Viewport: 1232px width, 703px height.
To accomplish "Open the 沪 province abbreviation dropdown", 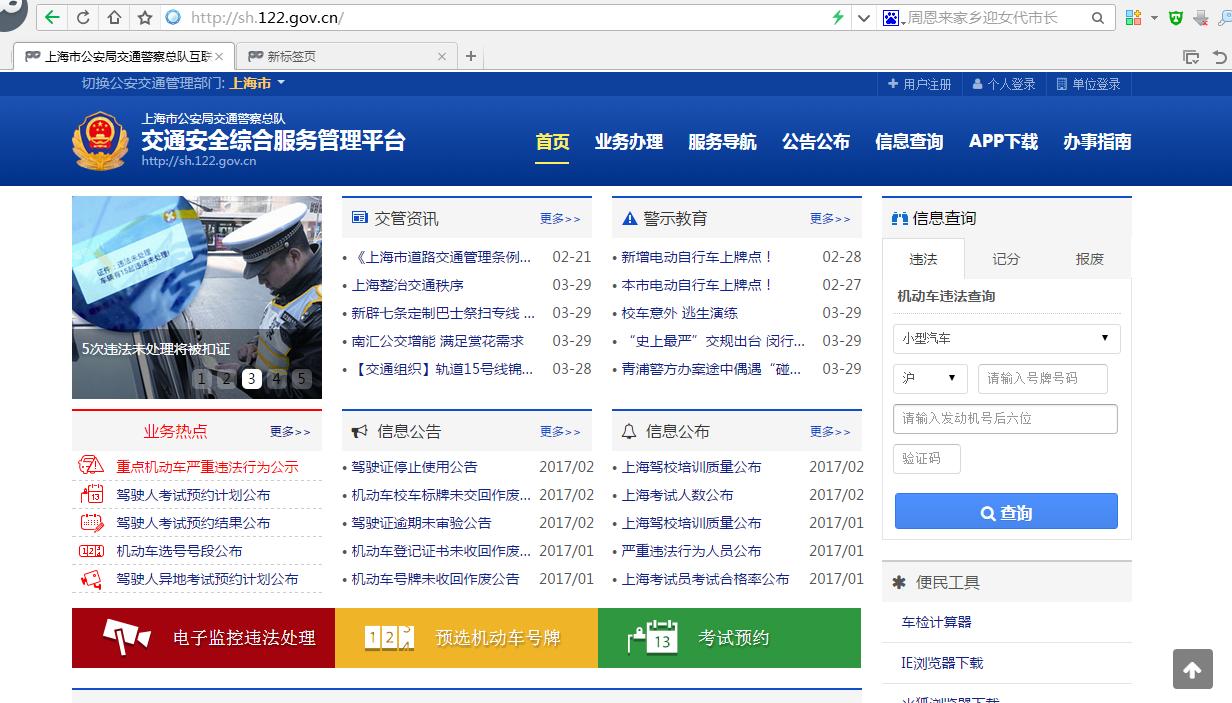I will pyautogui.click(x=930, y=379).
